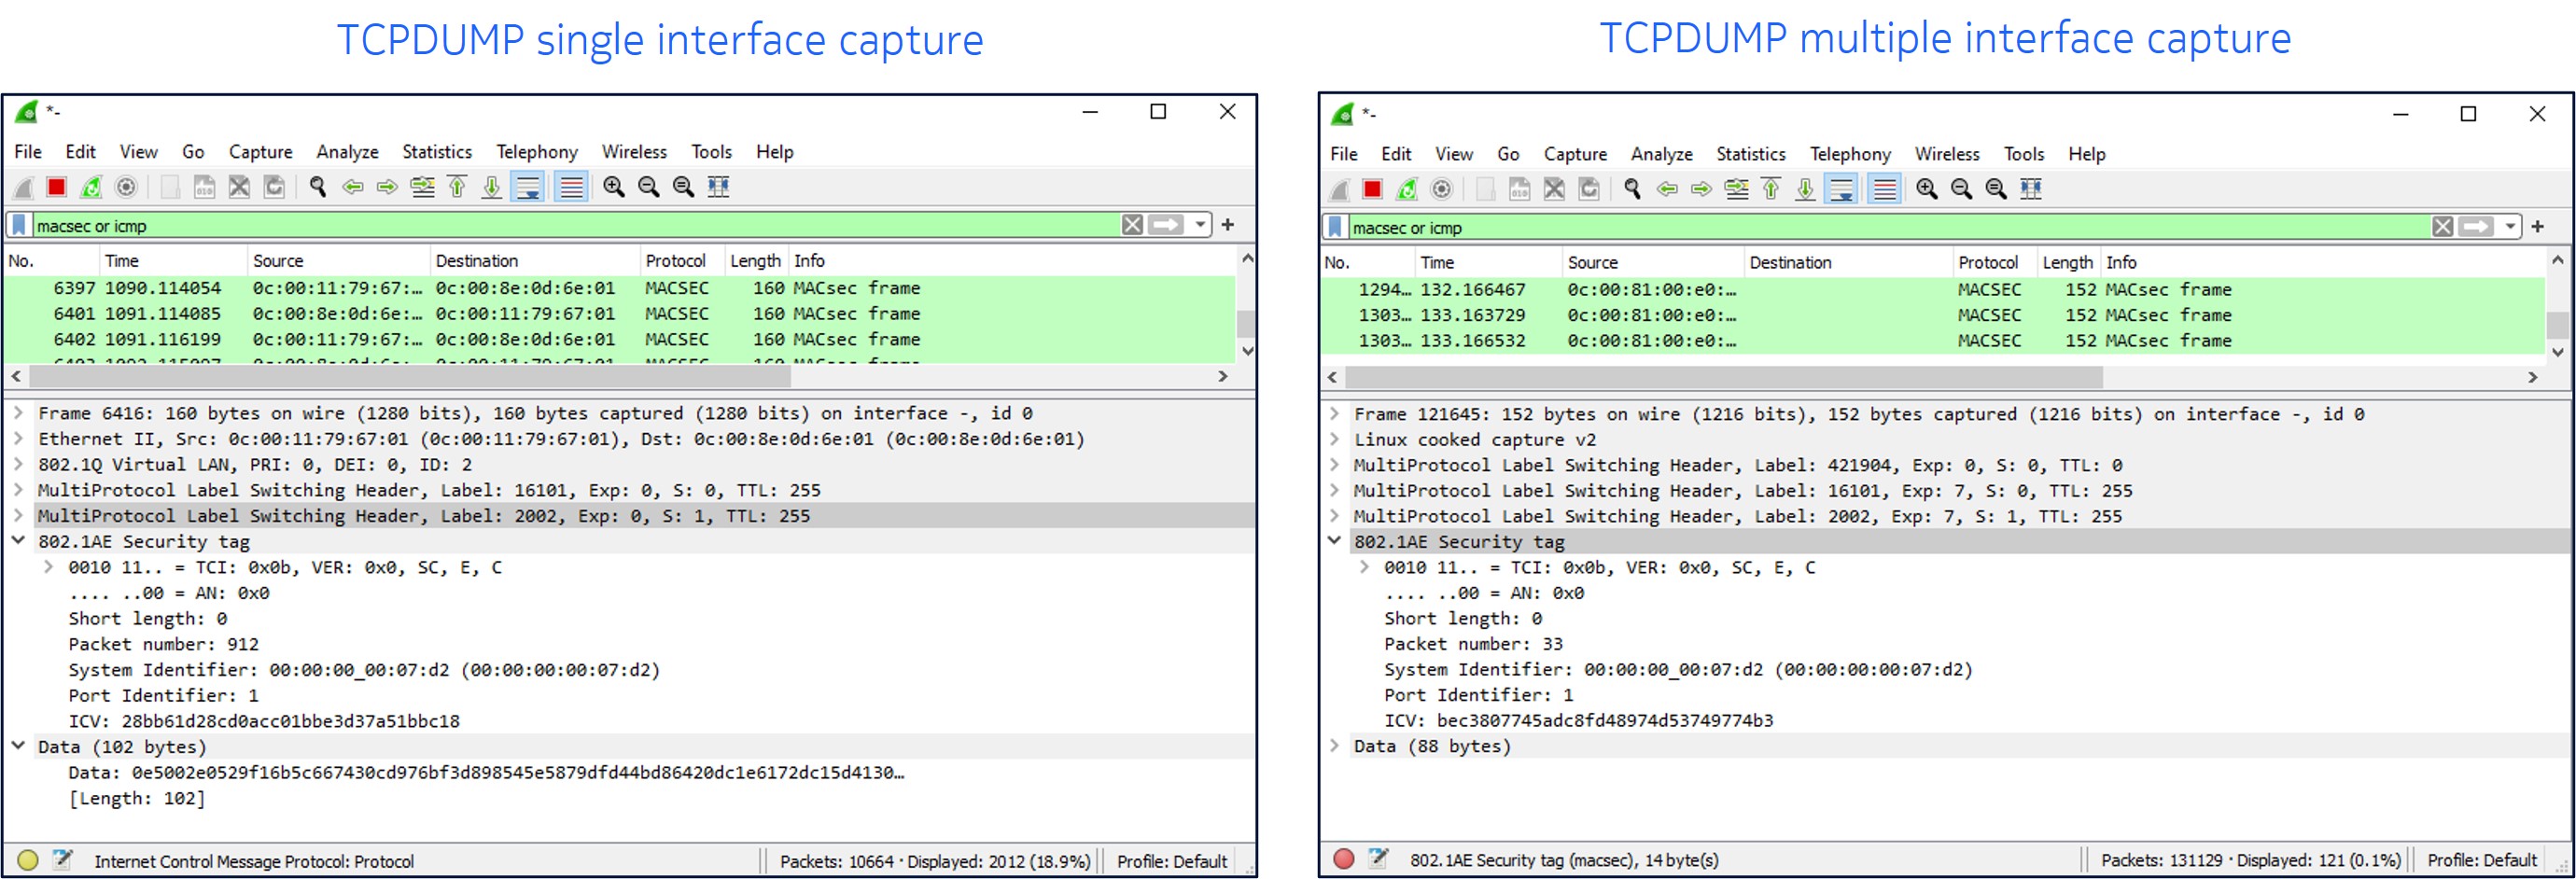Toggle packet colorization in single interface window
Viewport: 2576px width, 879px height.
571,187
